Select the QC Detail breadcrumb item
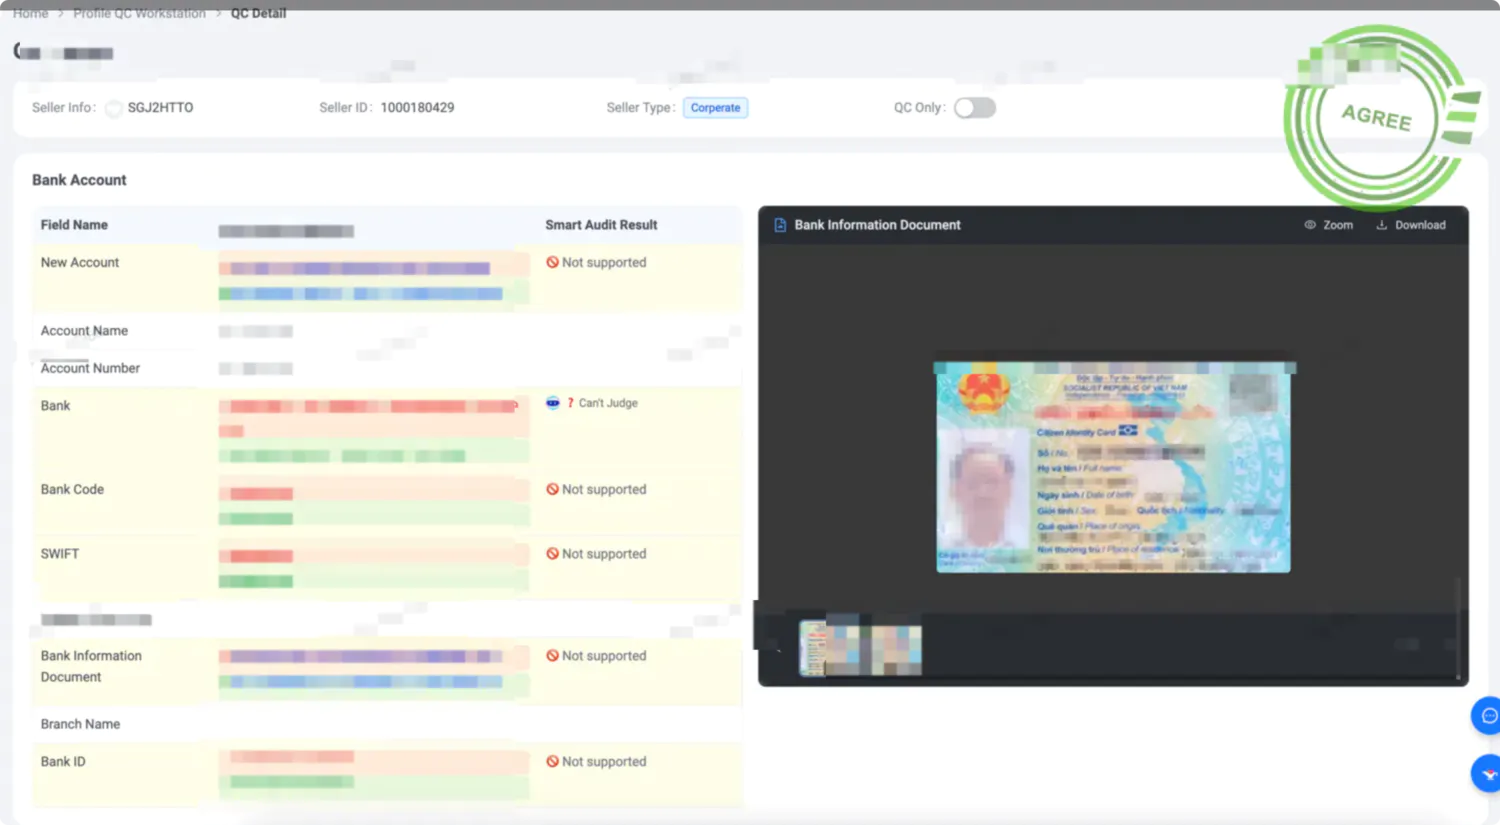Image resolution: width=1500 pixels, height=825 pixels. click(x=258, y=13)
